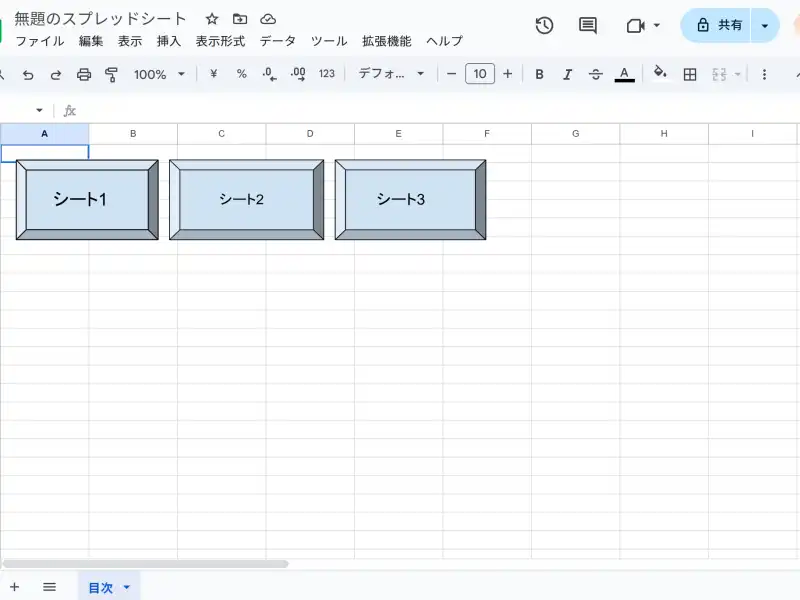Click the move to folder icon

240,19
